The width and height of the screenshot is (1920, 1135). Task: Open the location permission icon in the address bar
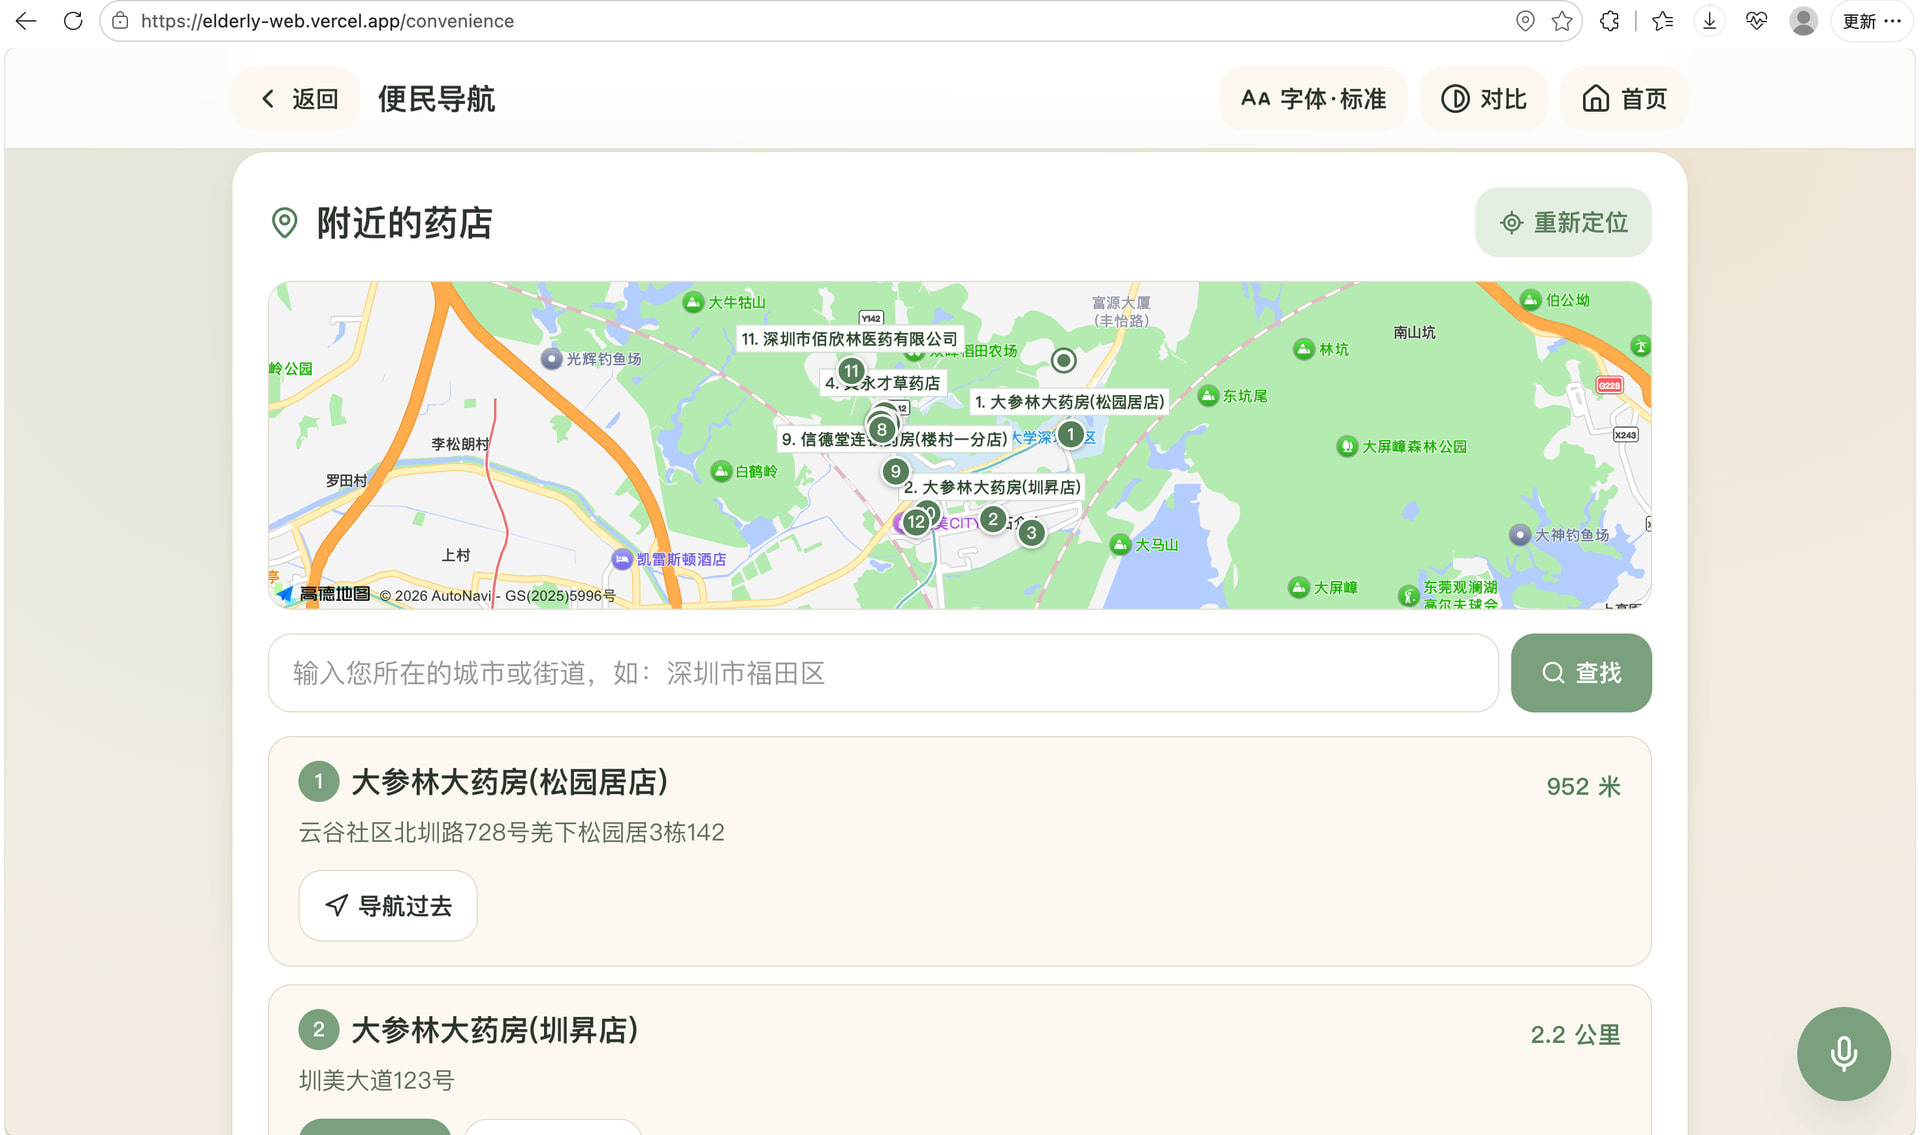coord(1525,21)
